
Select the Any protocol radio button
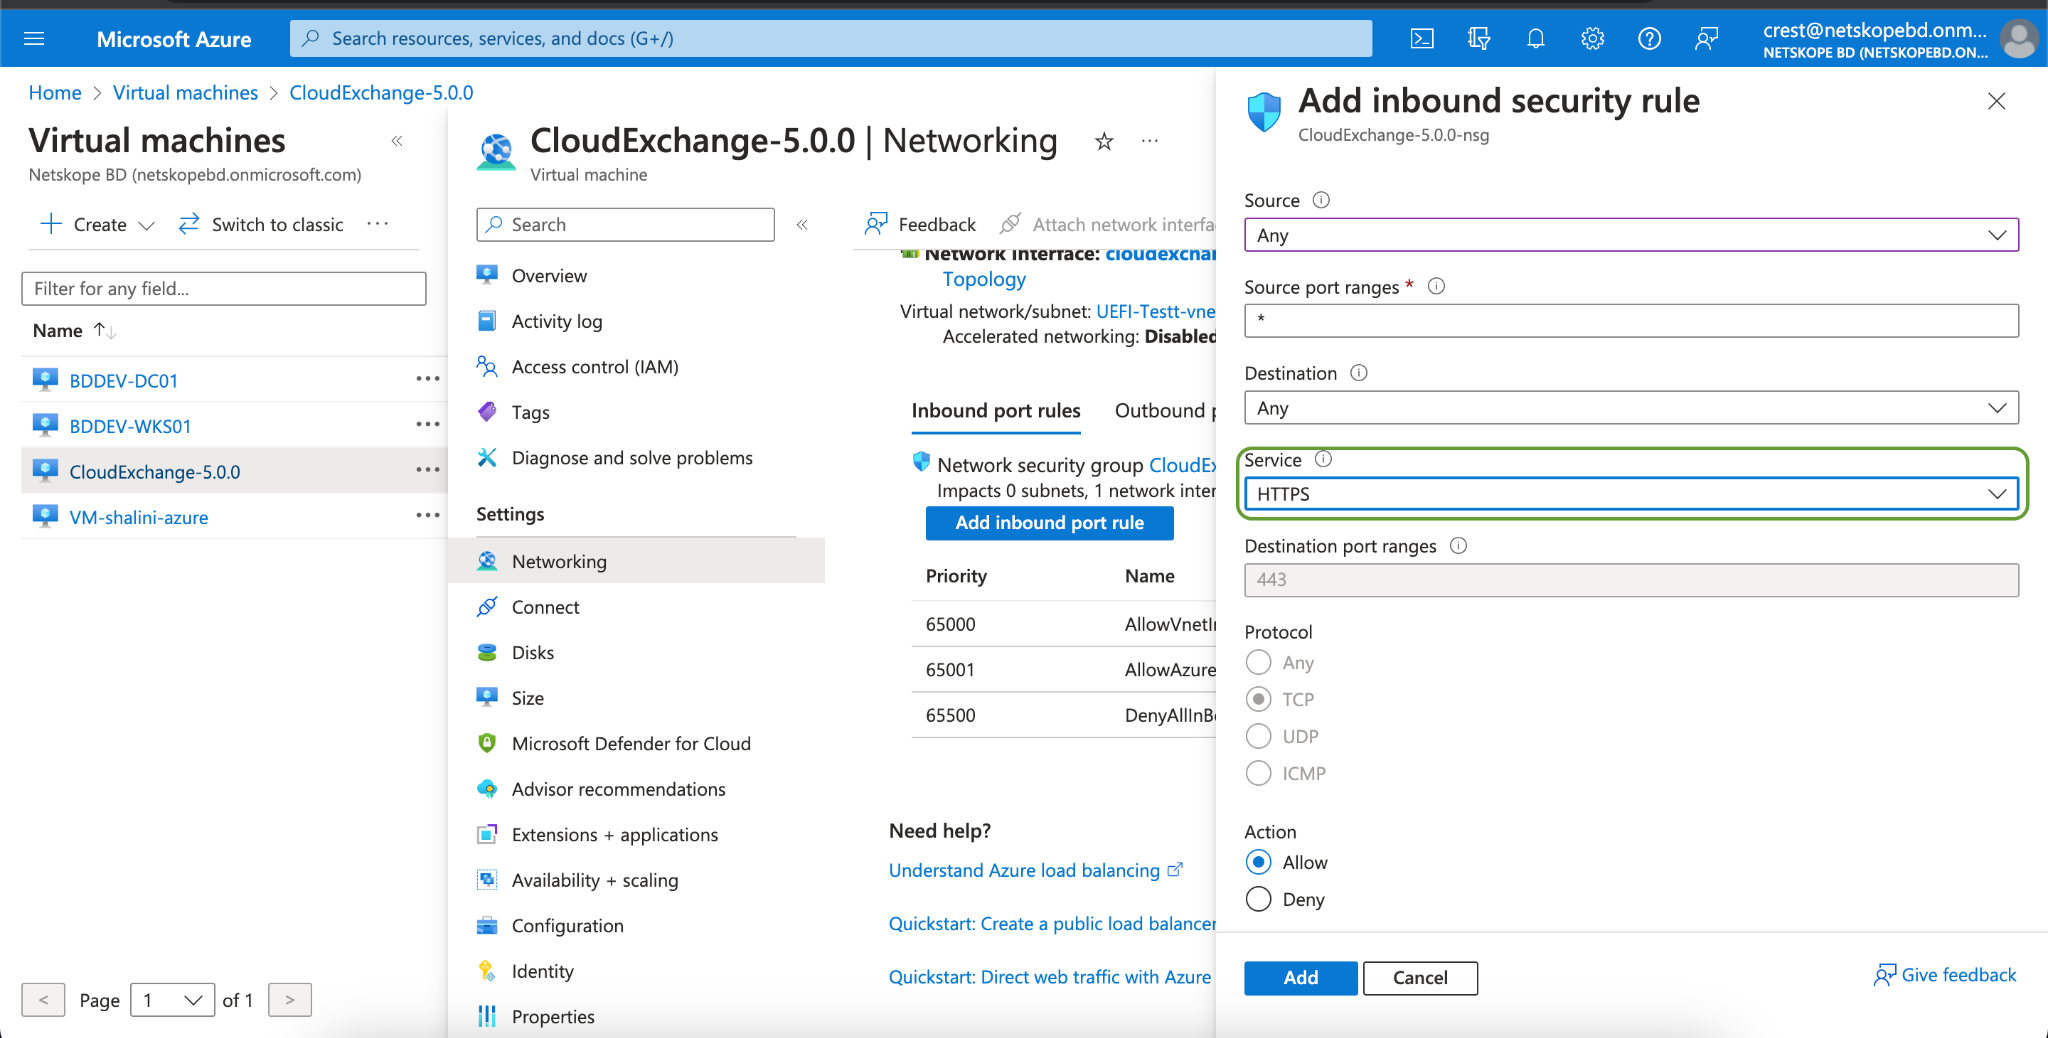(x=1259, y=662)
